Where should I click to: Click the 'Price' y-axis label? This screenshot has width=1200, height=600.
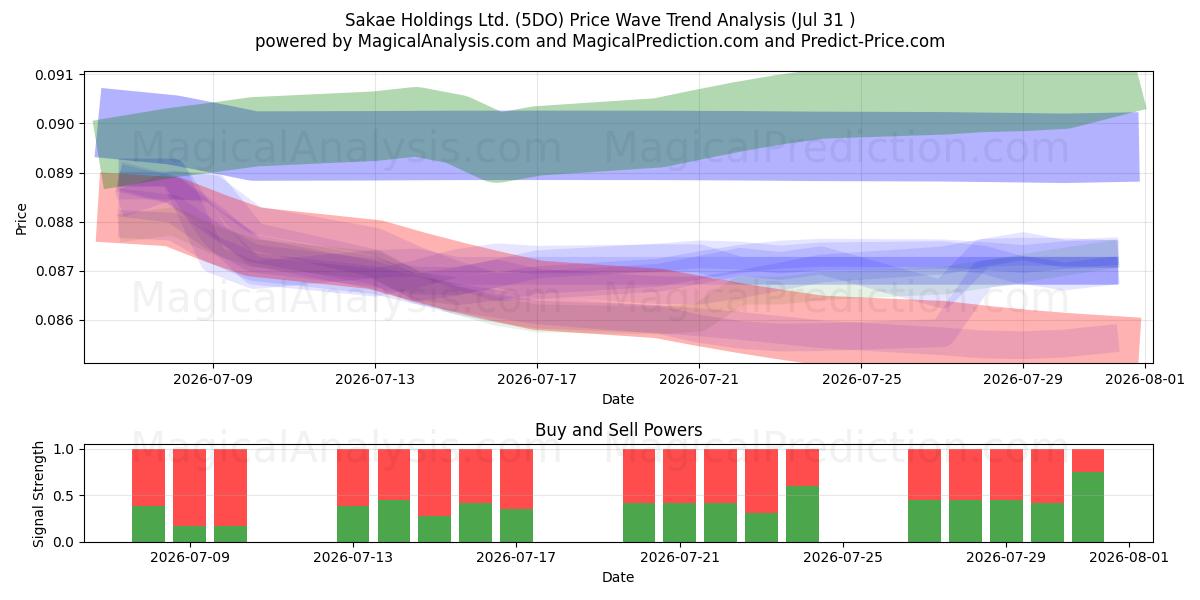click(x=22, y=217)
